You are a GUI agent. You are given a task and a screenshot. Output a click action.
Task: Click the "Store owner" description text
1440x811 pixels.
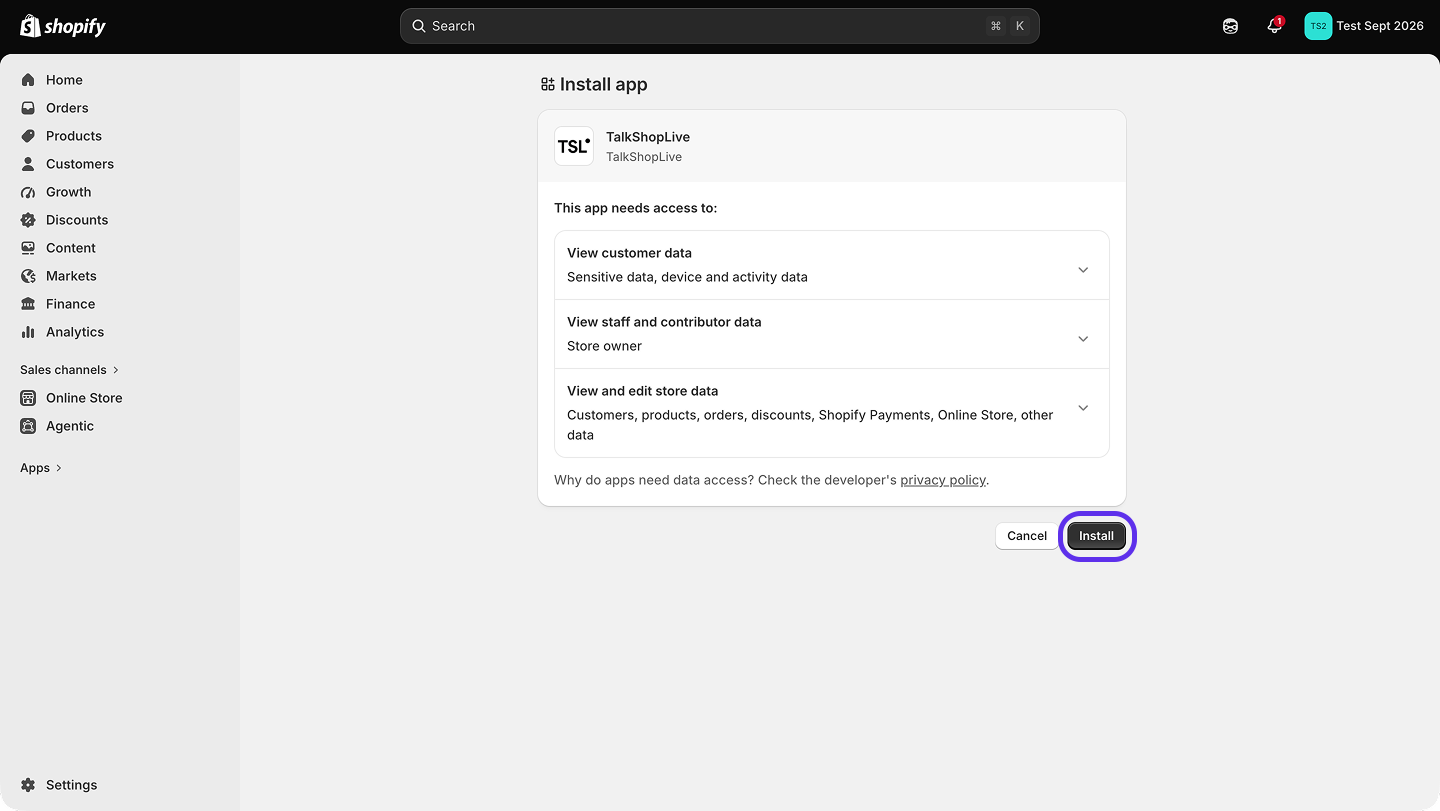[604, 346]
